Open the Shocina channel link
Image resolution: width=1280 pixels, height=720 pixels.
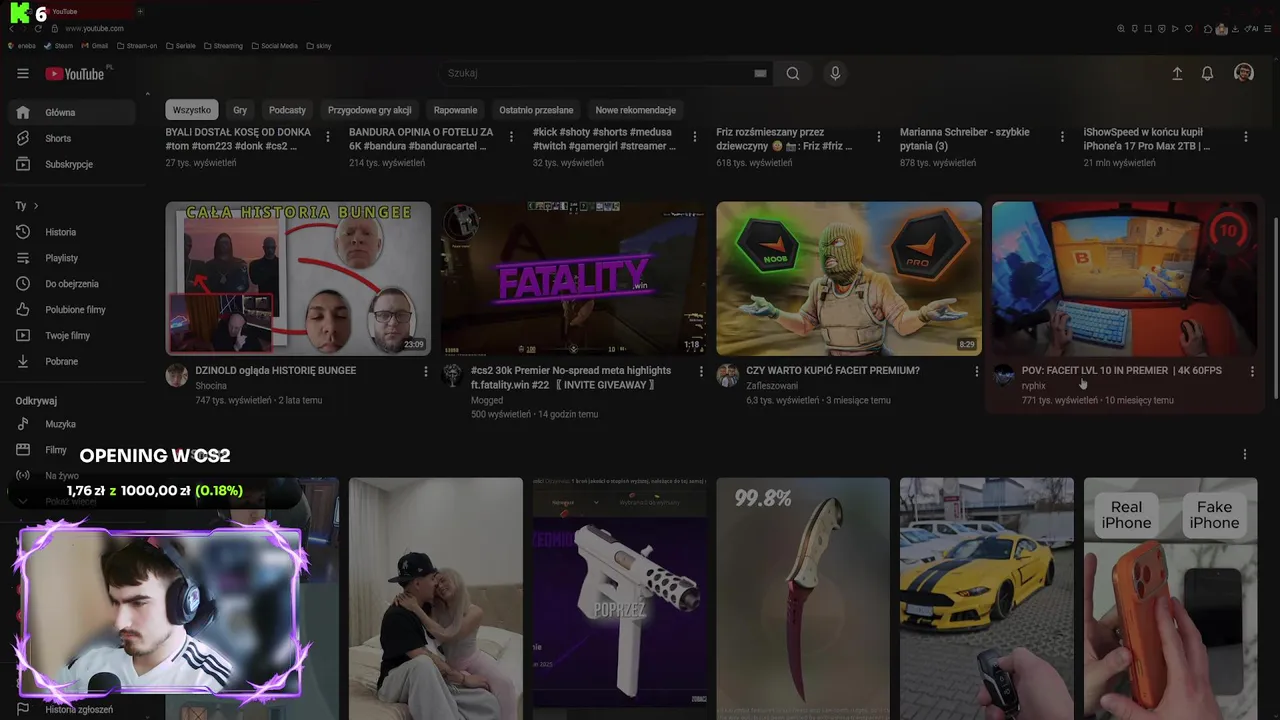point(211,386)
